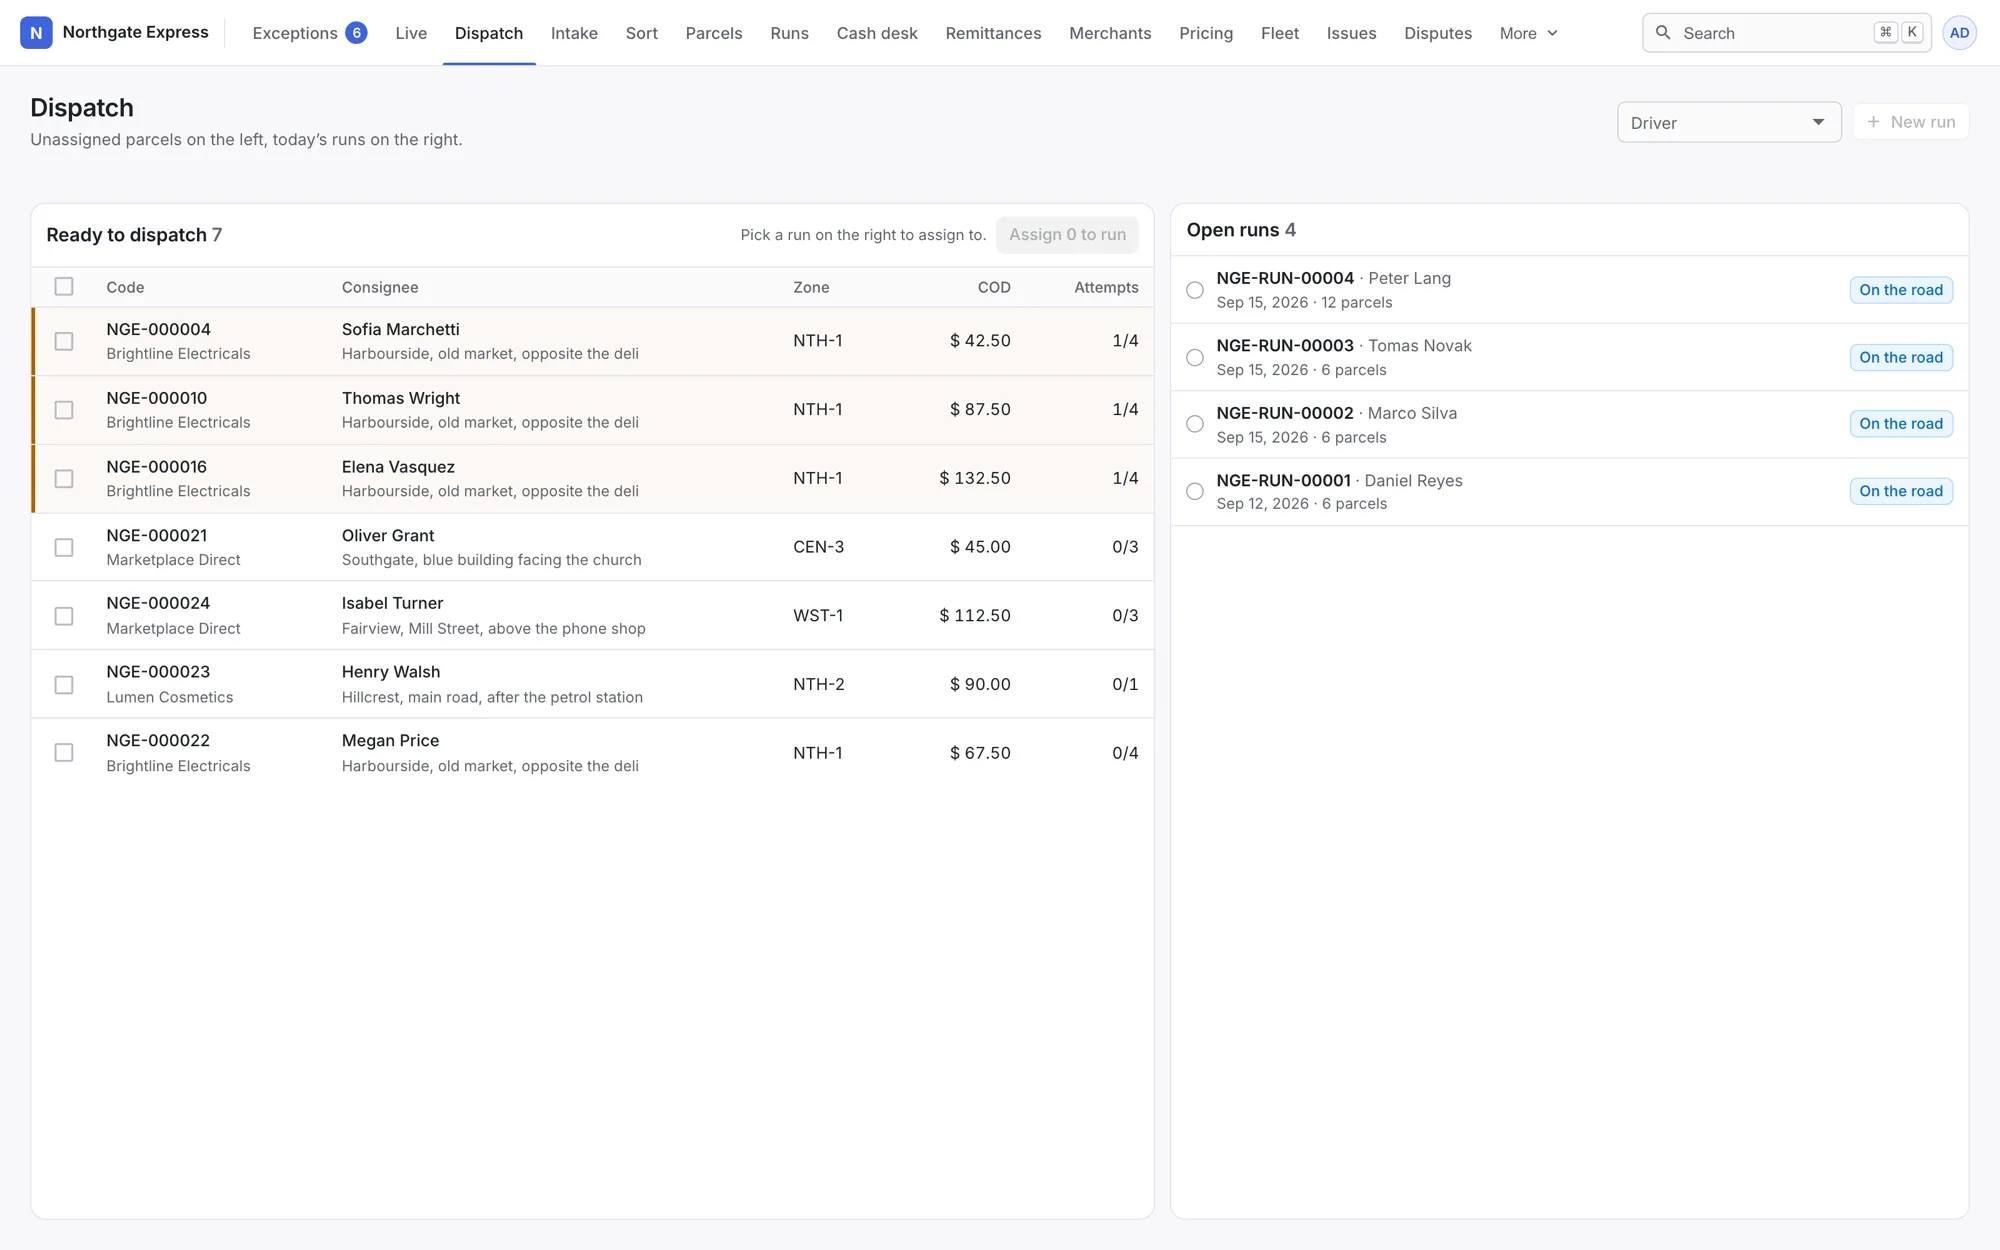
Task: Check the NGE-000022 parcel checkbox
Action: tap(64, 753)
